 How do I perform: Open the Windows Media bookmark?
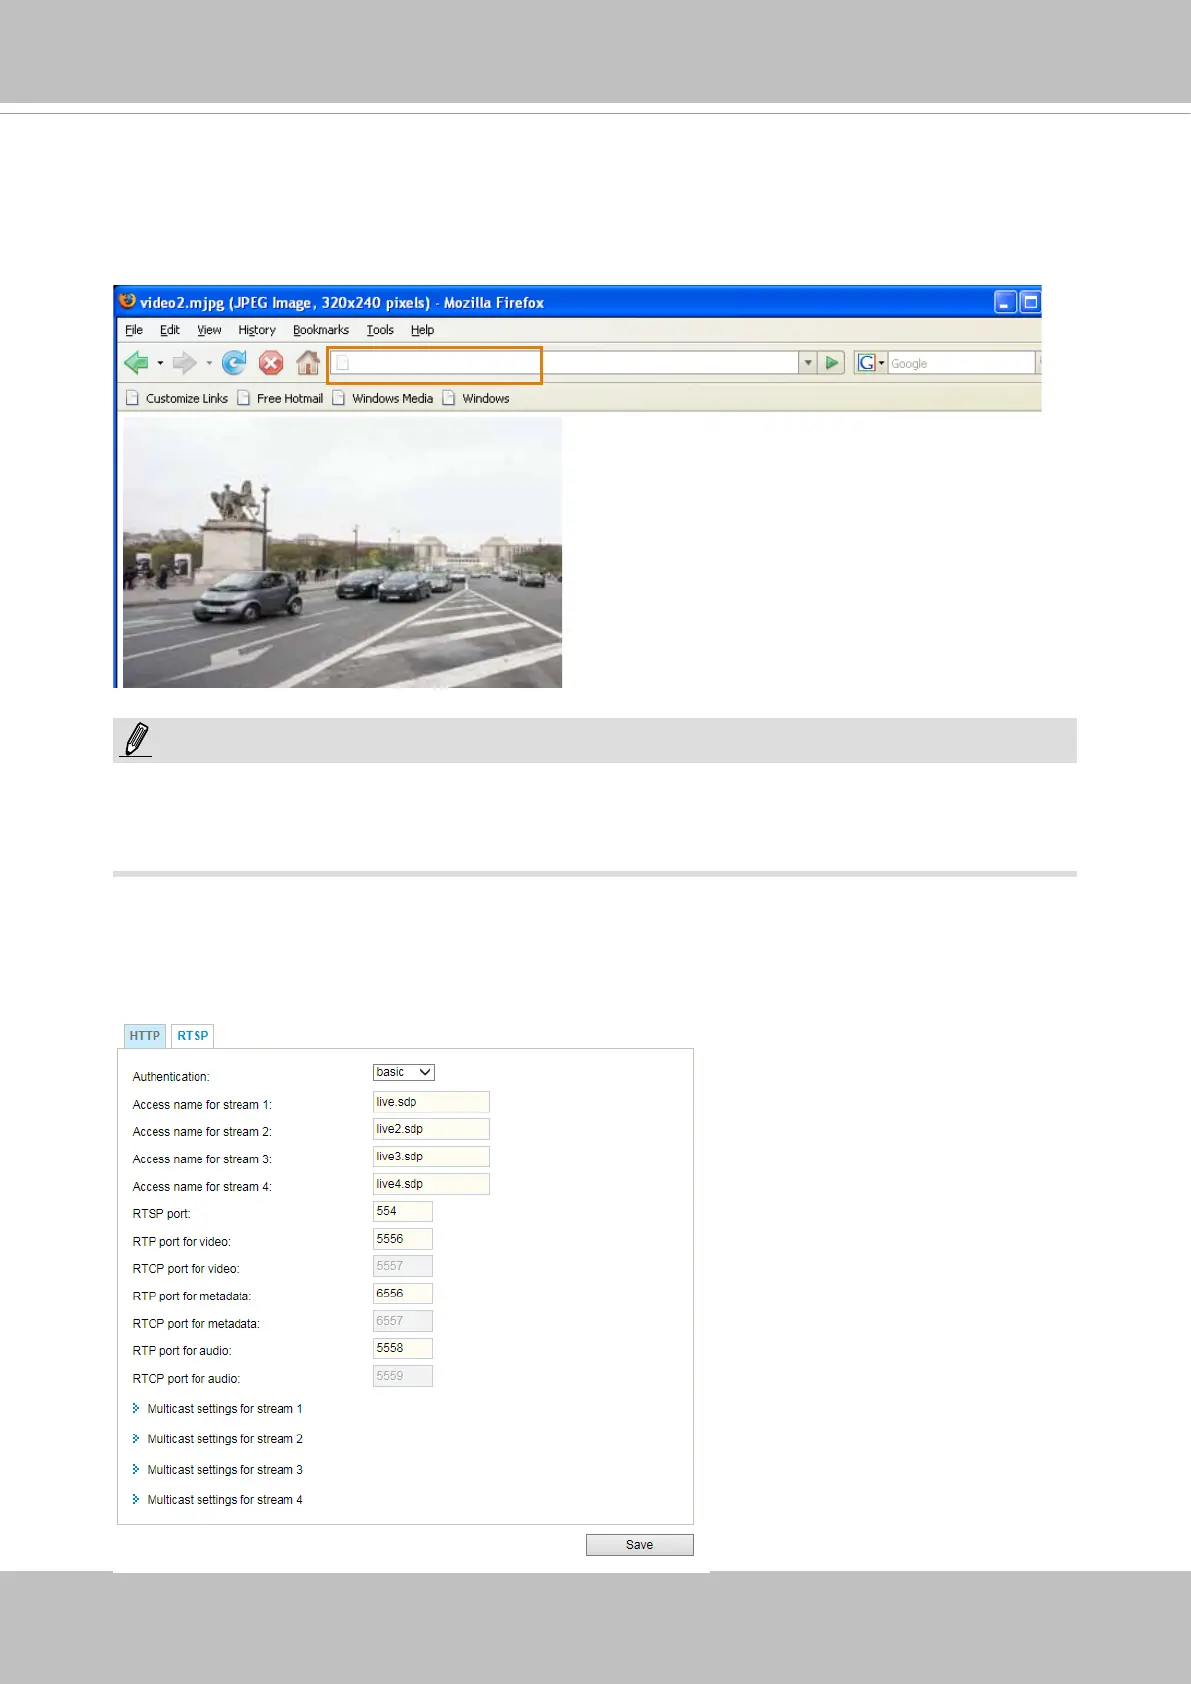383,398
